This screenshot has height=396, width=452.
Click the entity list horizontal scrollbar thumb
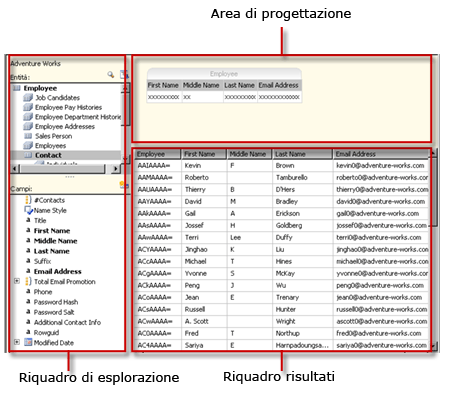[62, 169]
